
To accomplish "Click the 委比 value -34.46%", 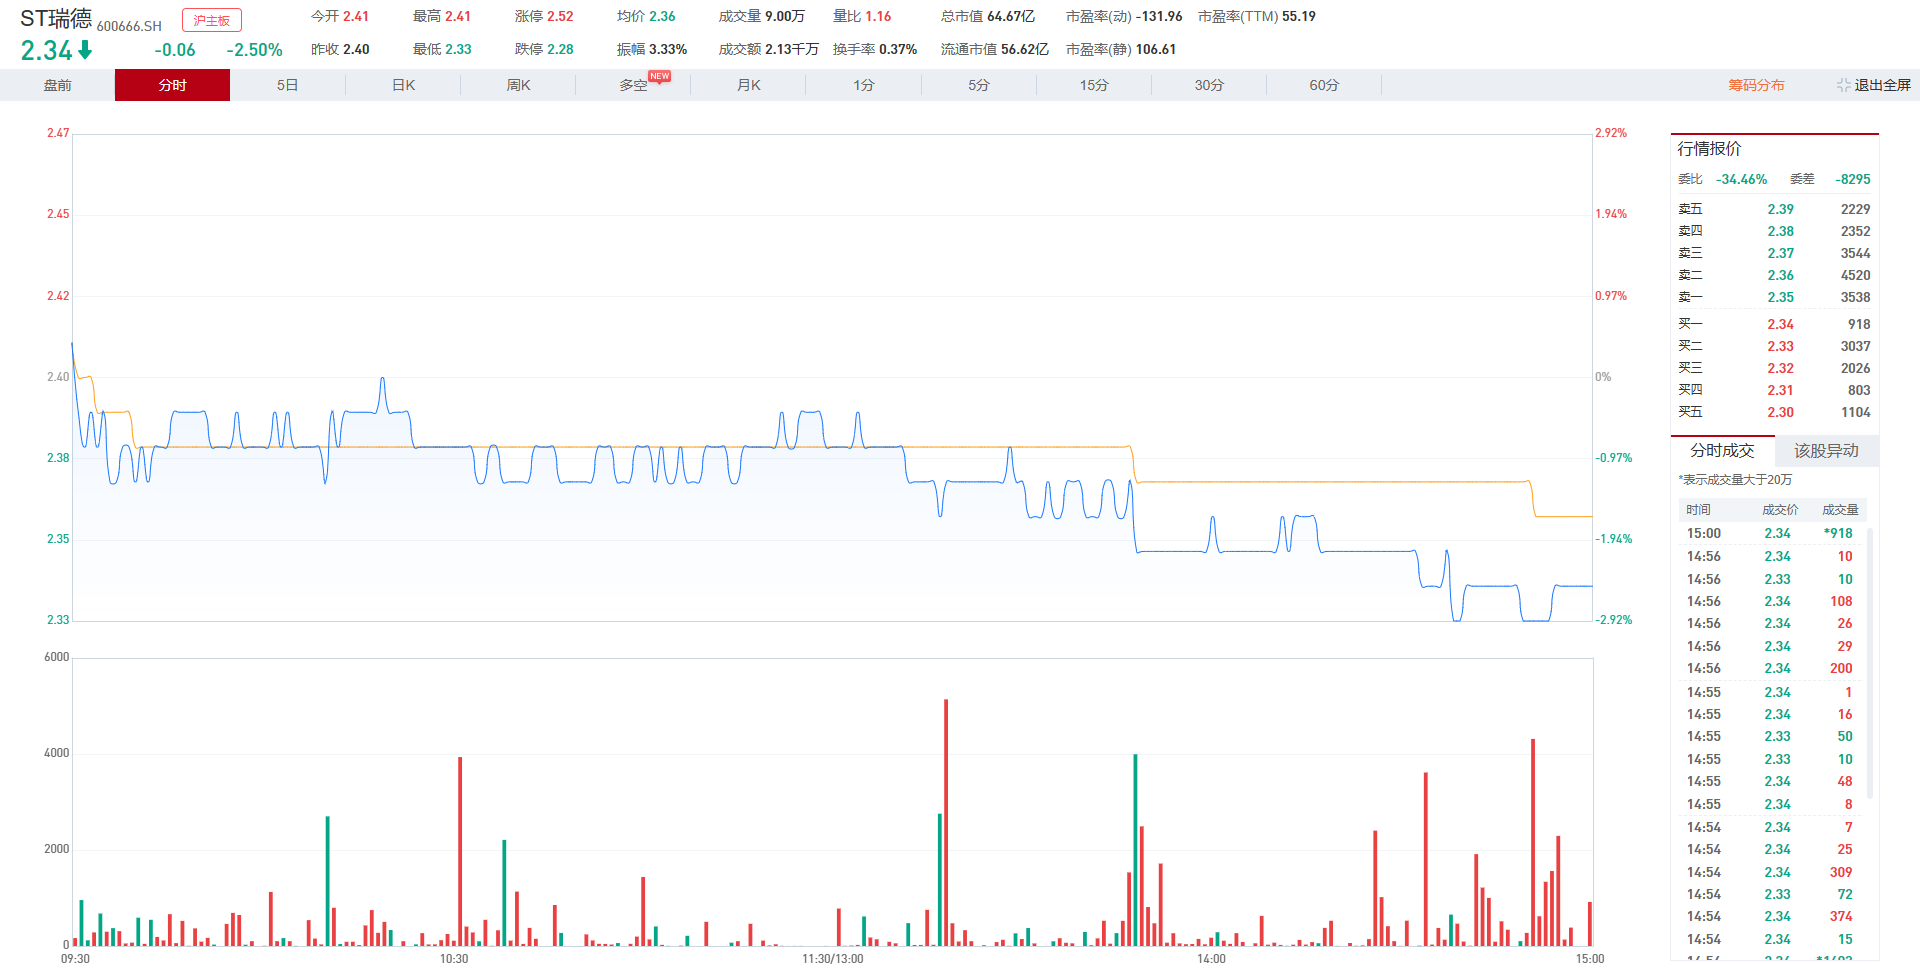I will coord(1741,179).
